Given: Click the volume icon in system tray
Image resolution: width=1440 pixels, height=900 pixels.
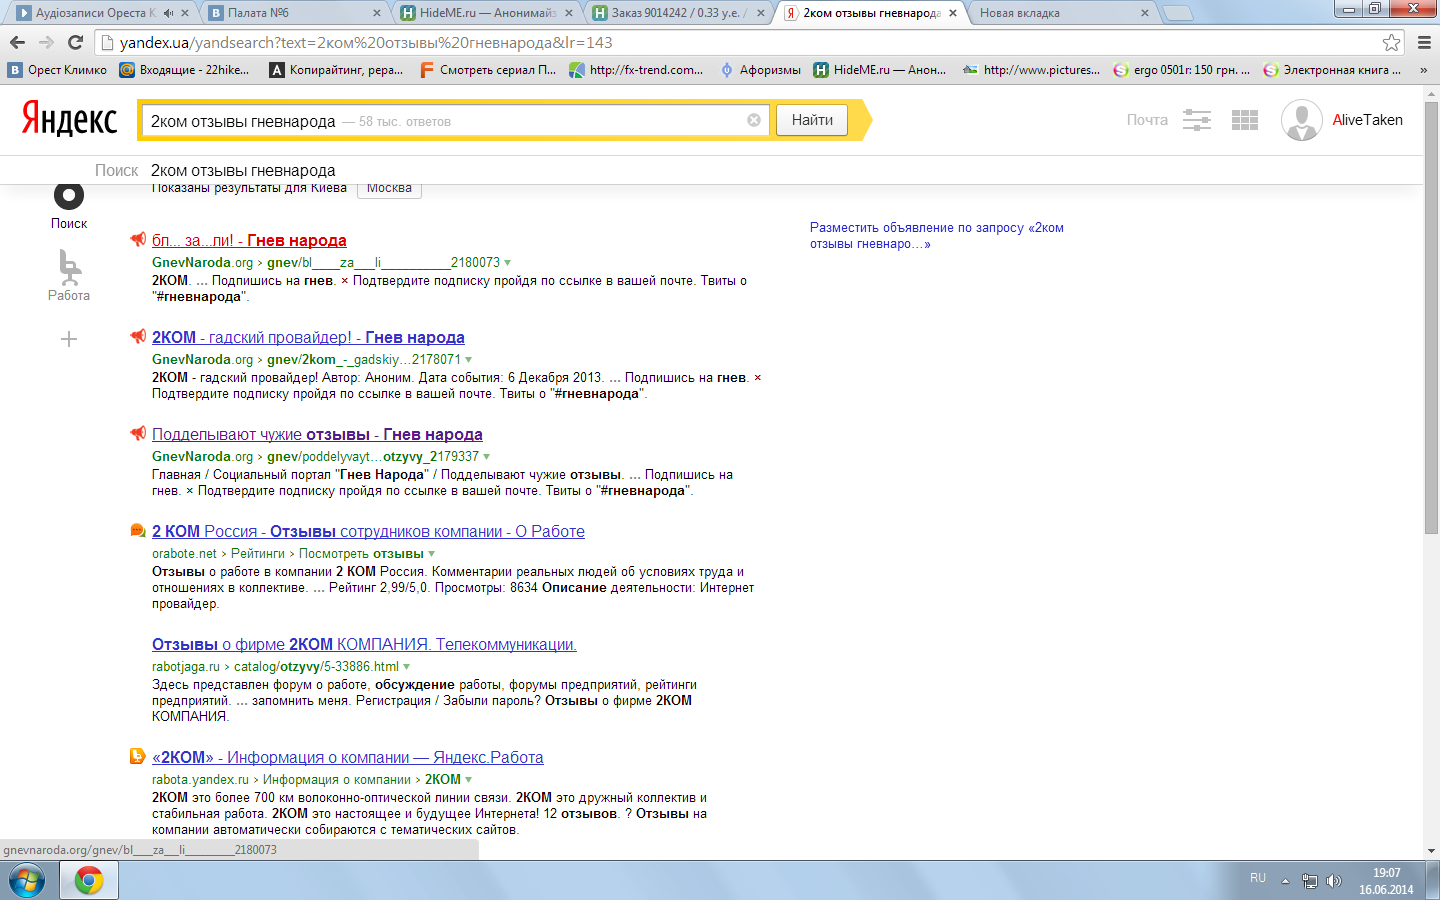Looking at the screenshot, I should tap(1334, 881).
